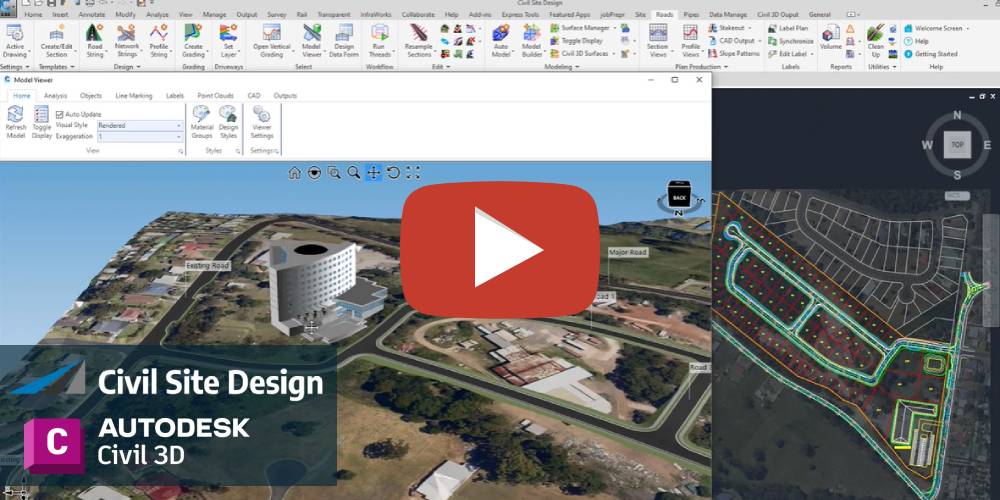
Task: Toggle Display in Model Viewer
Action: coord(41,122)
